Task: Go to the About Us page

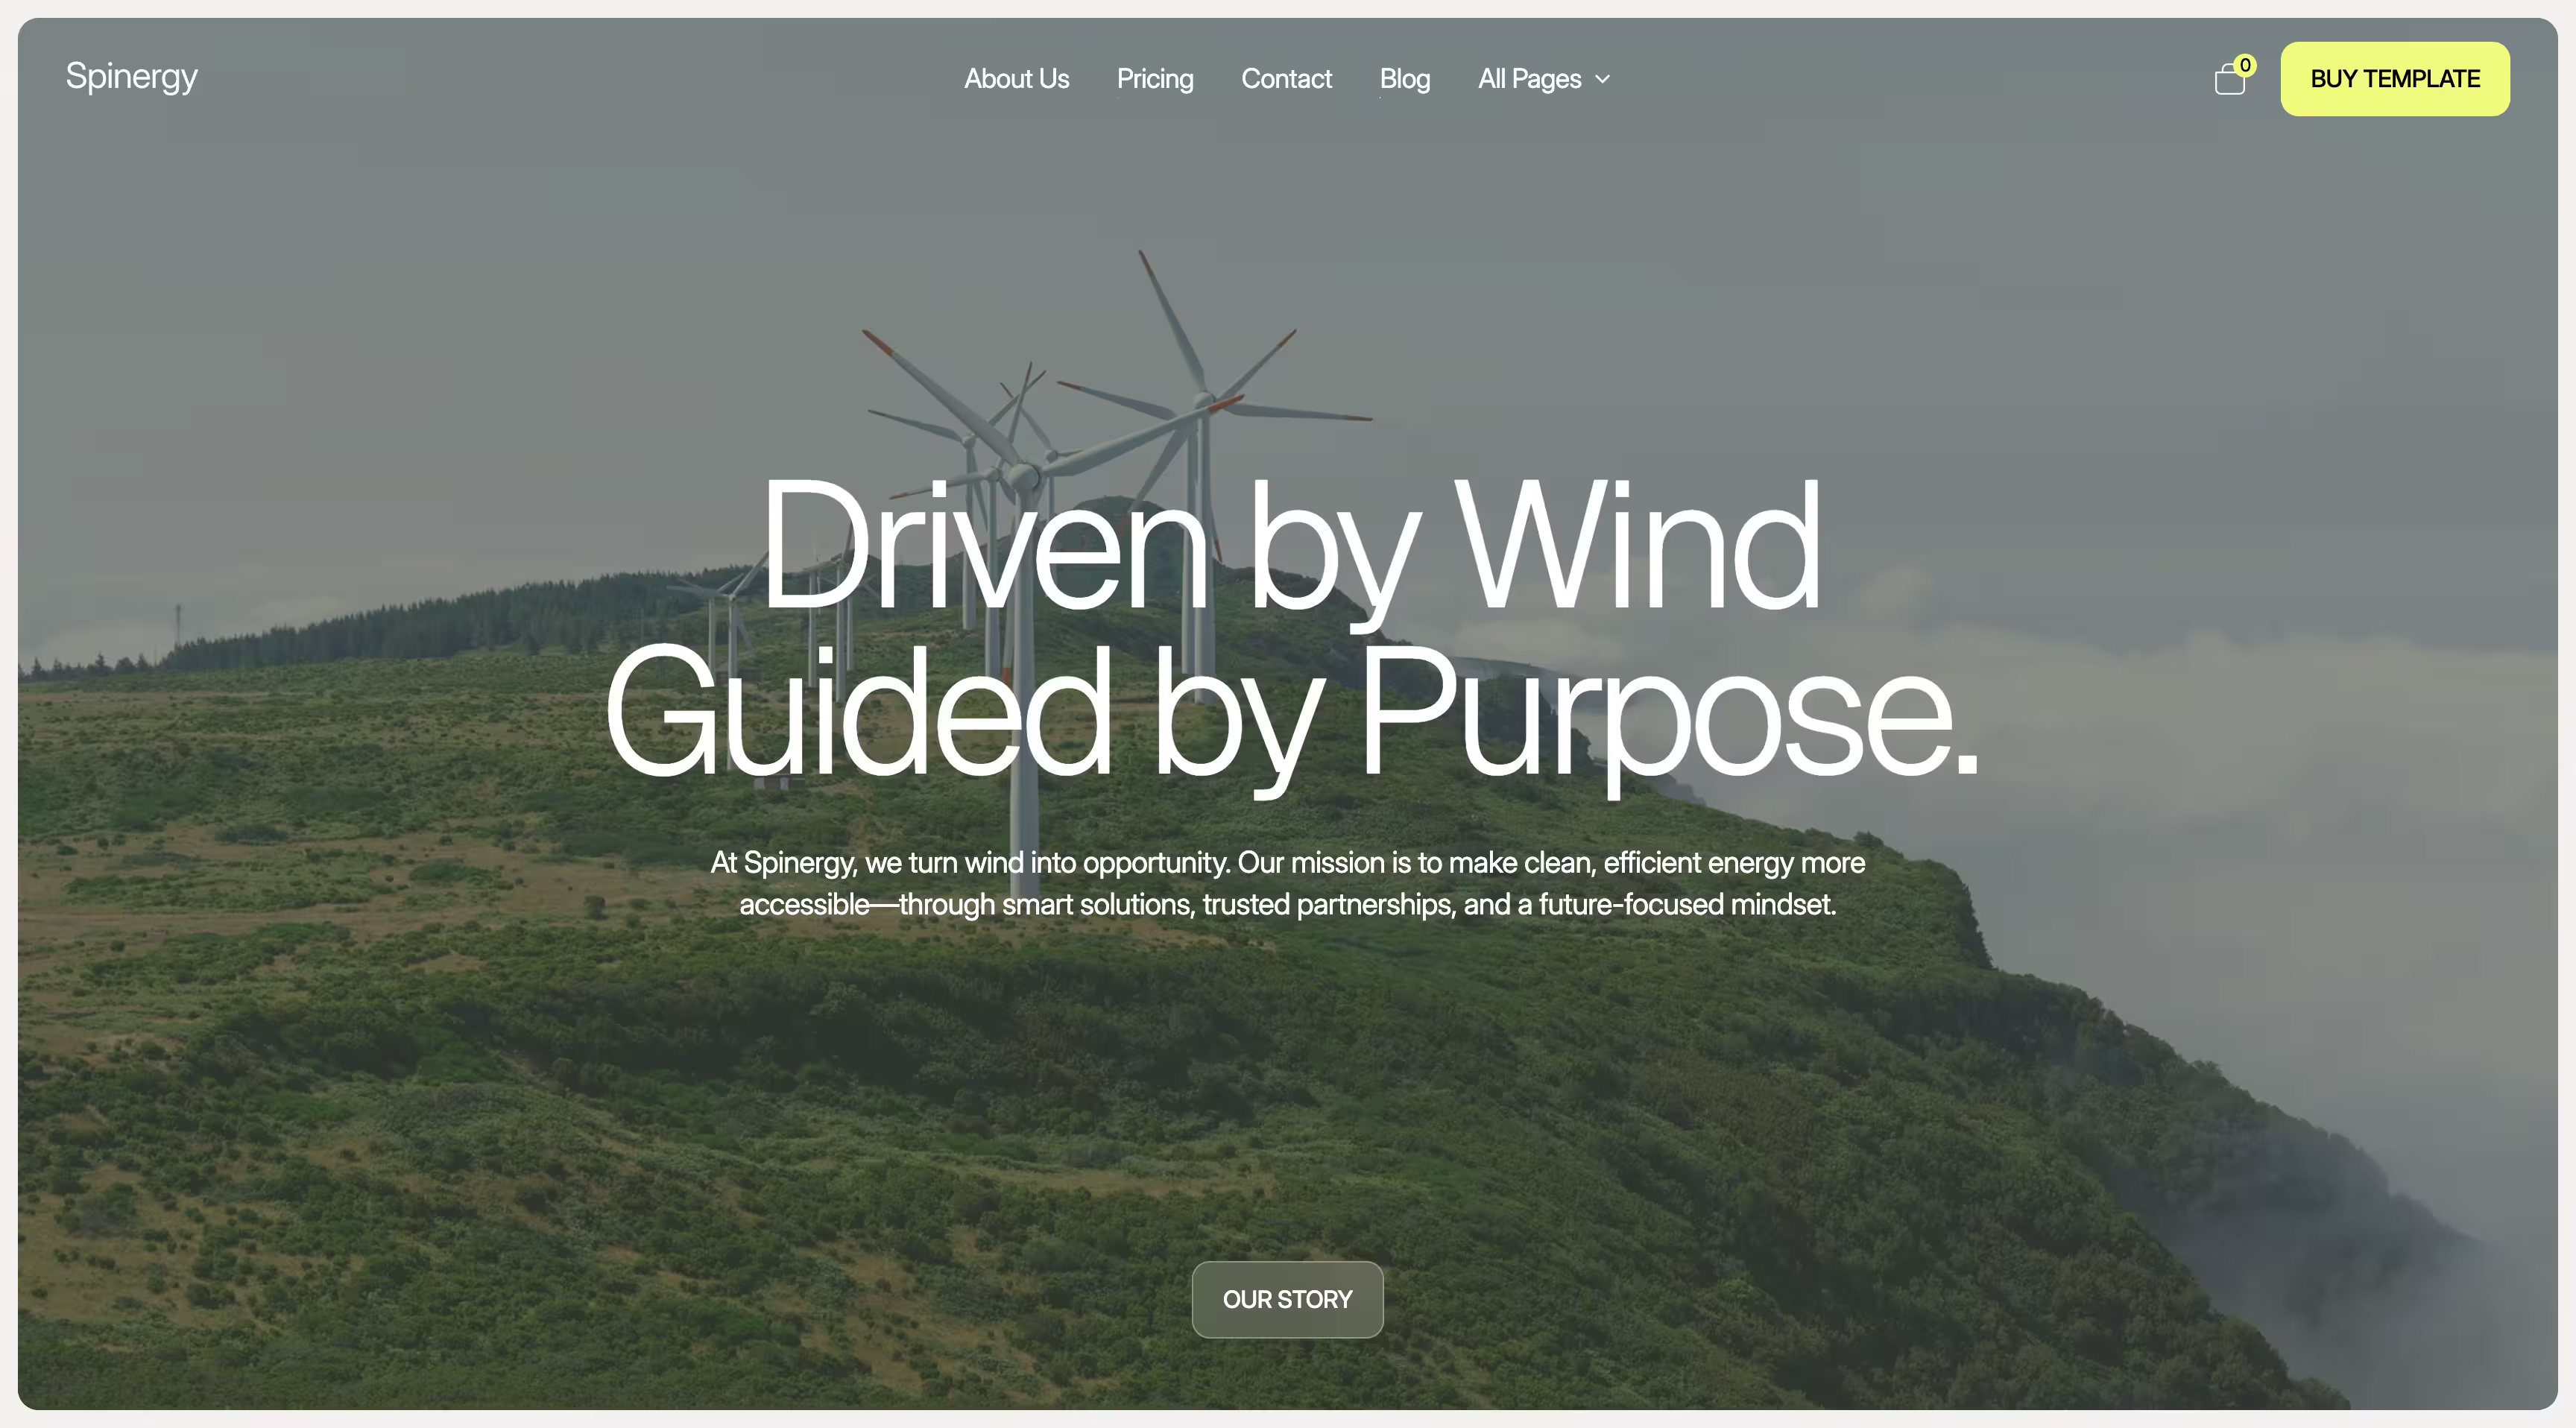Action: [x=1016, y=79]
